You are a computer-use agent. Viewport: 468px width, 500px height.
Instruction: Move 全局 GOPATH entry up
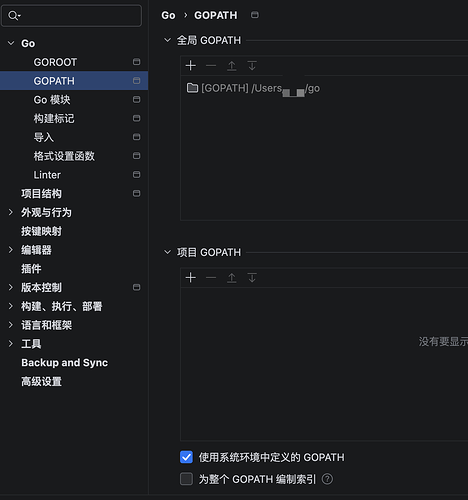pos(232,66)
